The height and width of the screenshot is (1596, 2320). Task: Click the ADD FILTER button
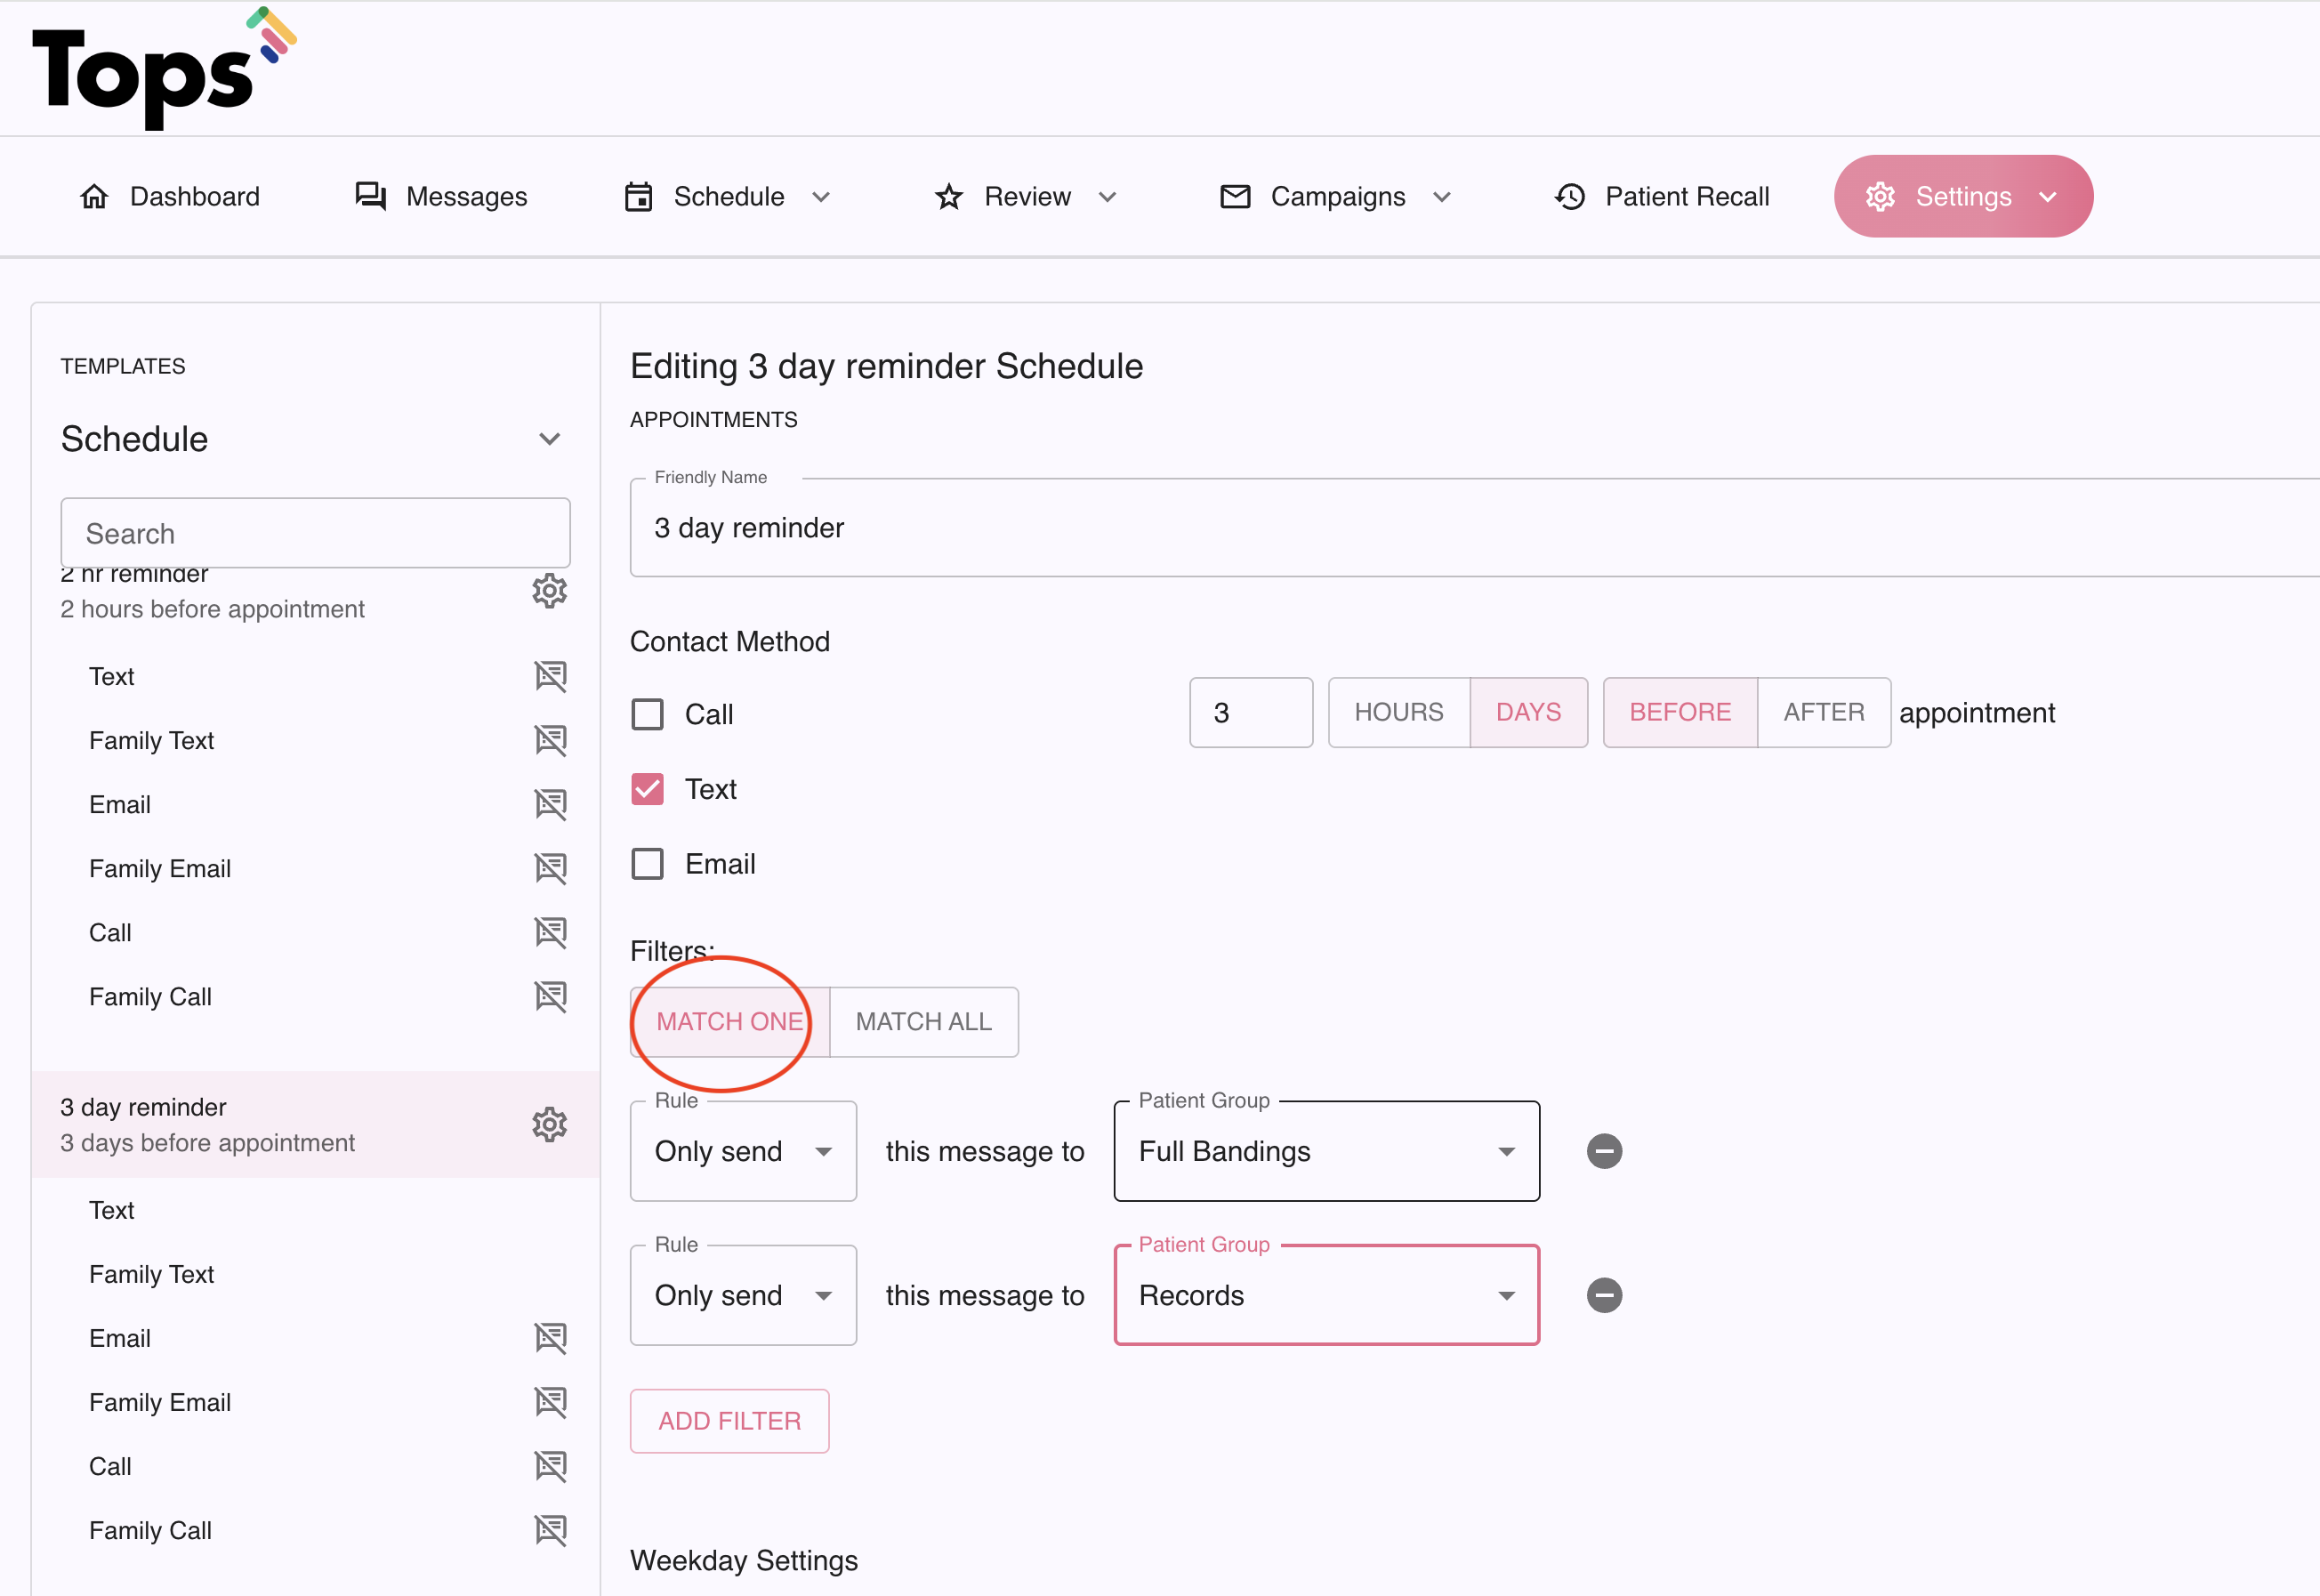click(x=729, y=1421)
